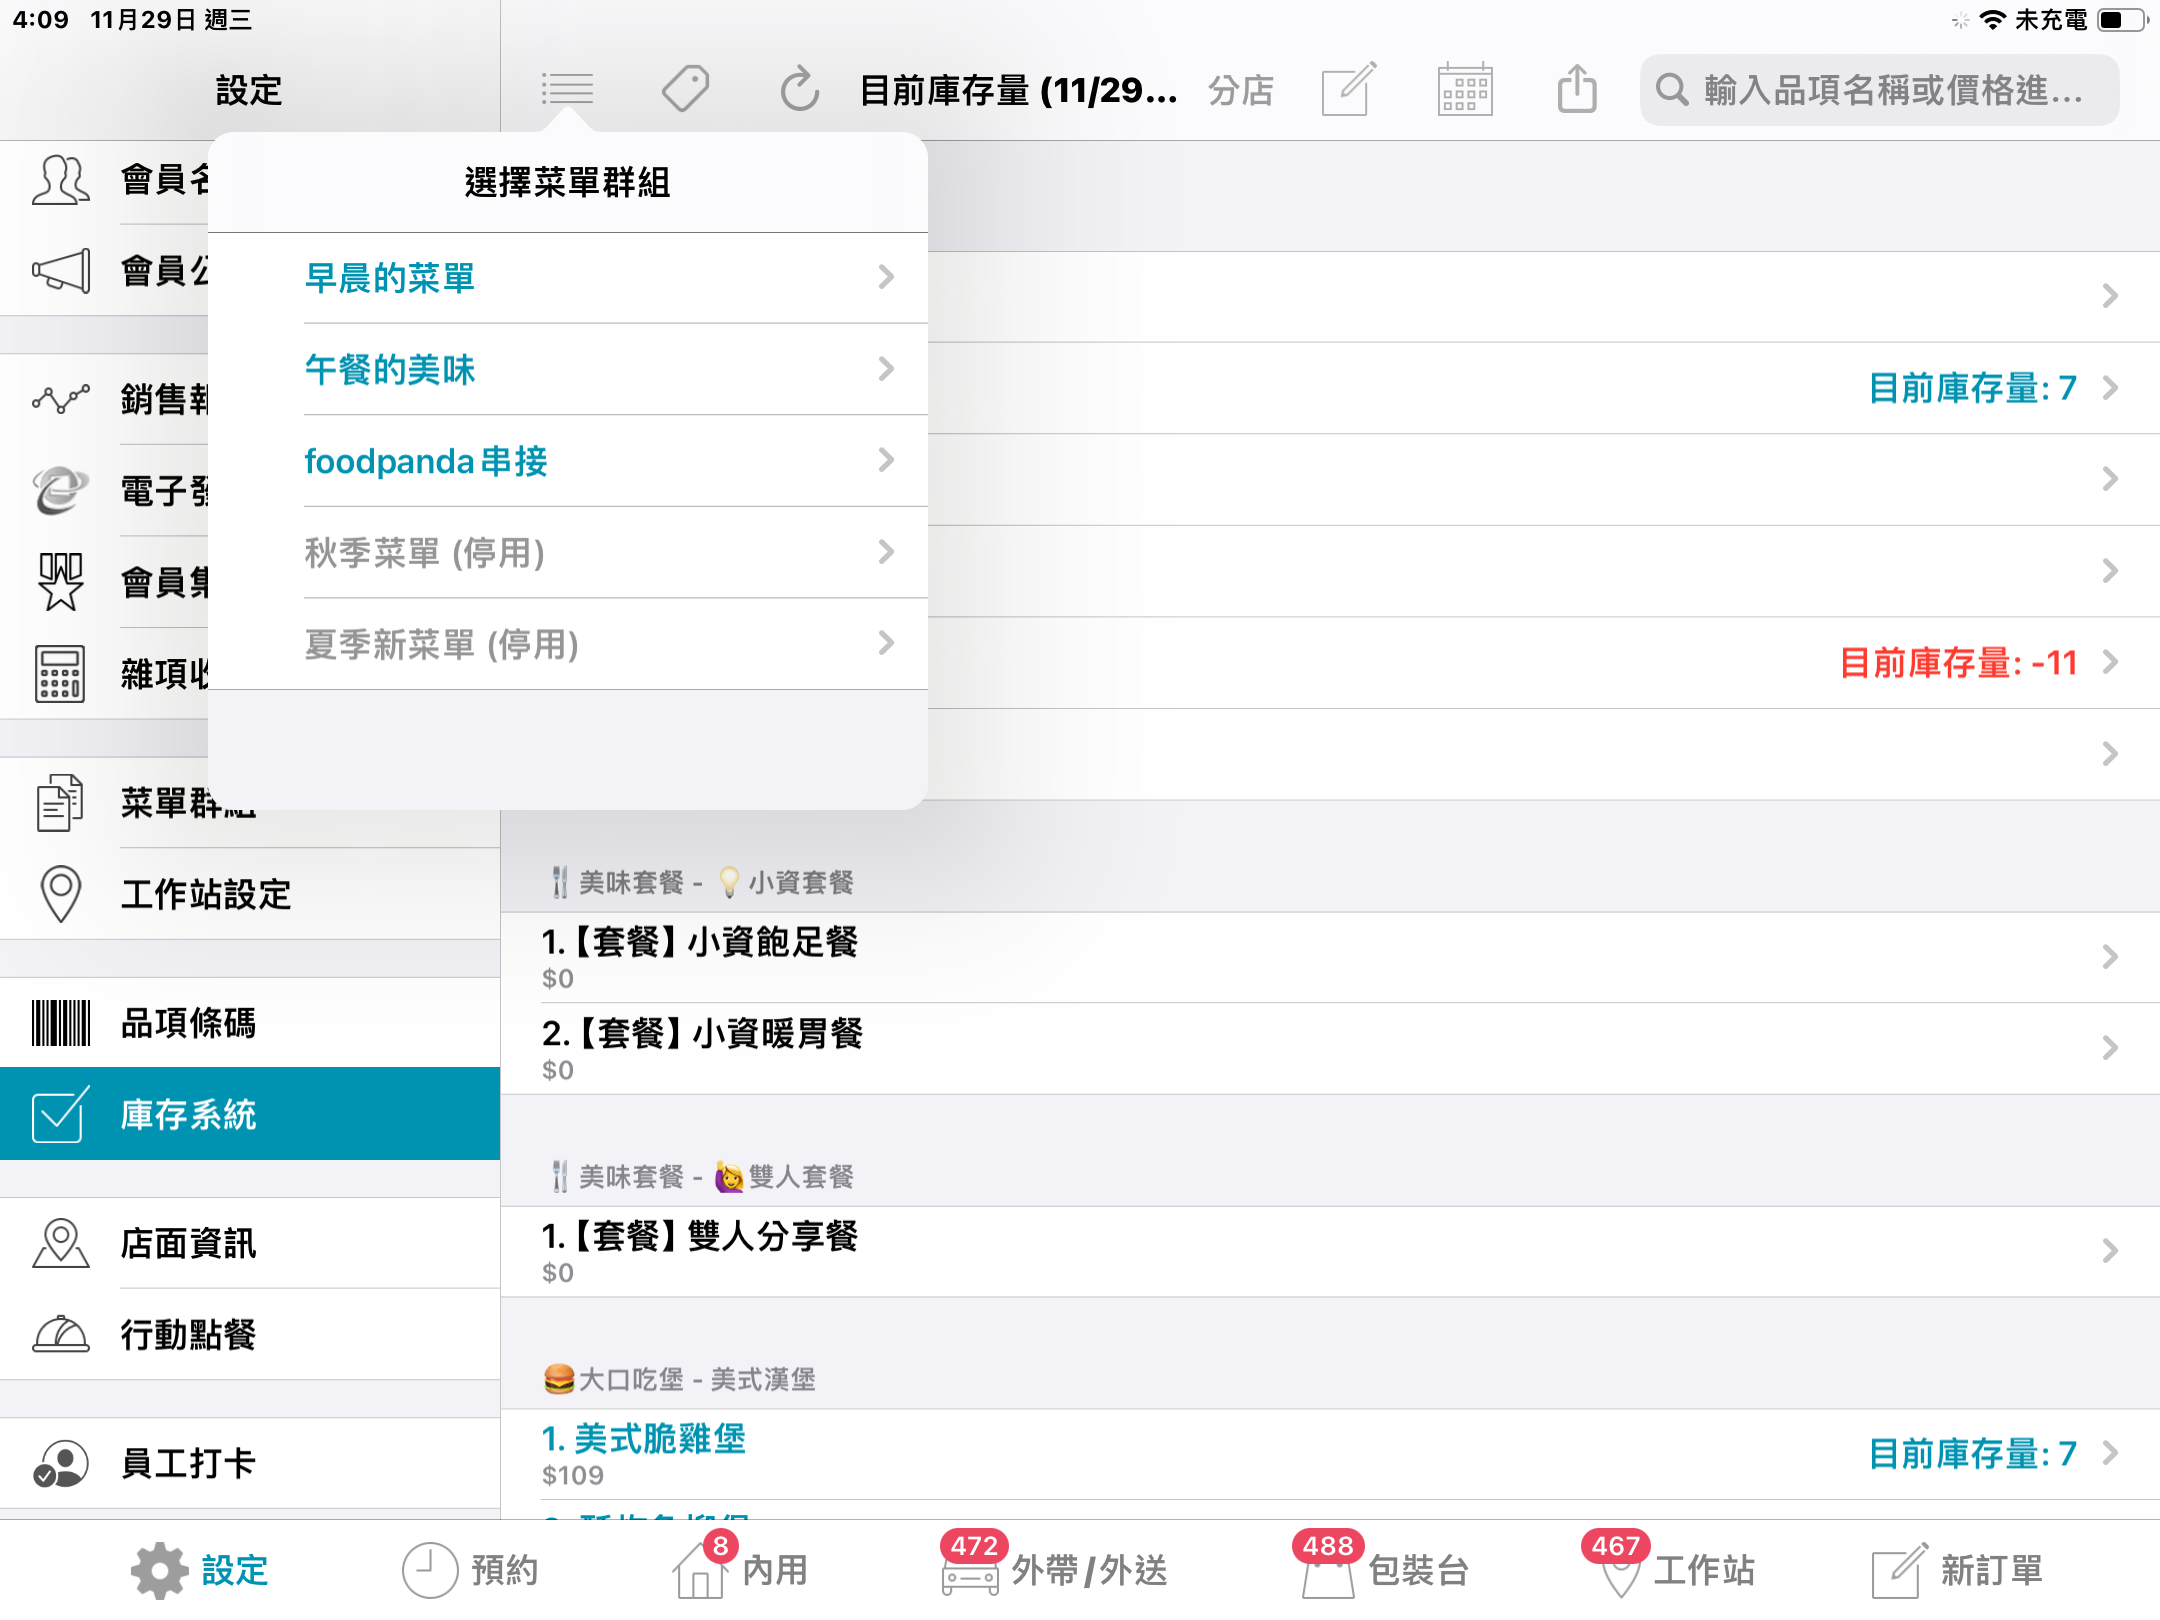Tap the checkbox icon beside 庫存系統

coord(61,1114)
